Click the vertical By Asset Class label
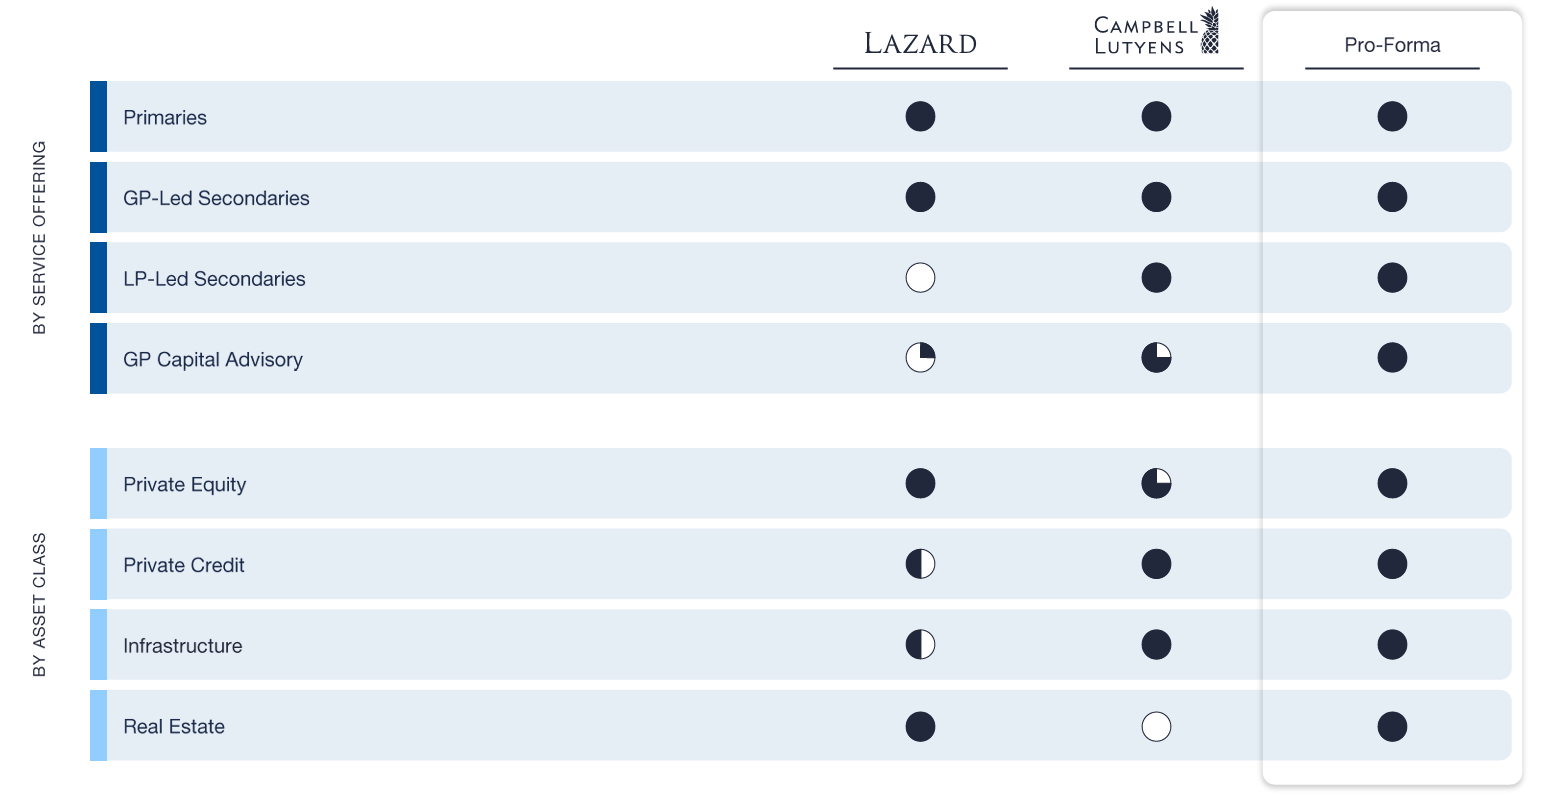Image resolution: width=1542 pixels, height=796 pixels. coord(40,605)
